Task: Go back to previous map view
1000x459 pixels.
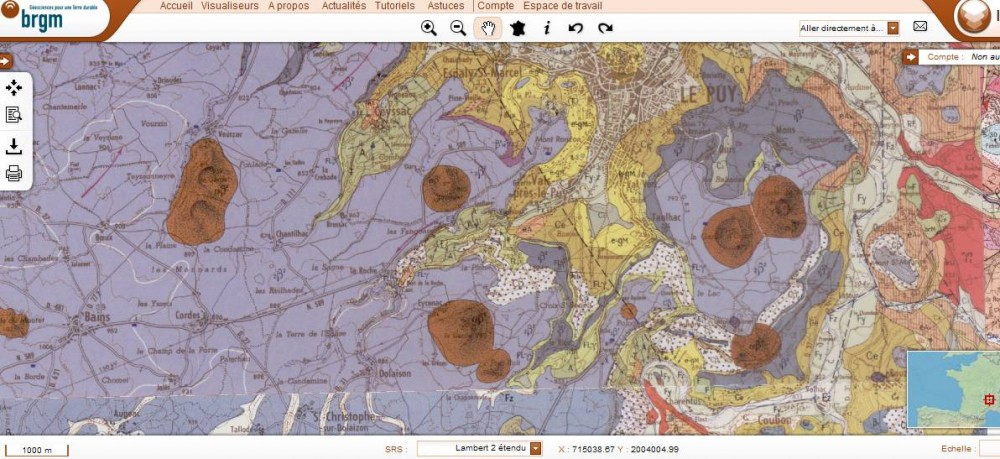Action: (576, 28)
